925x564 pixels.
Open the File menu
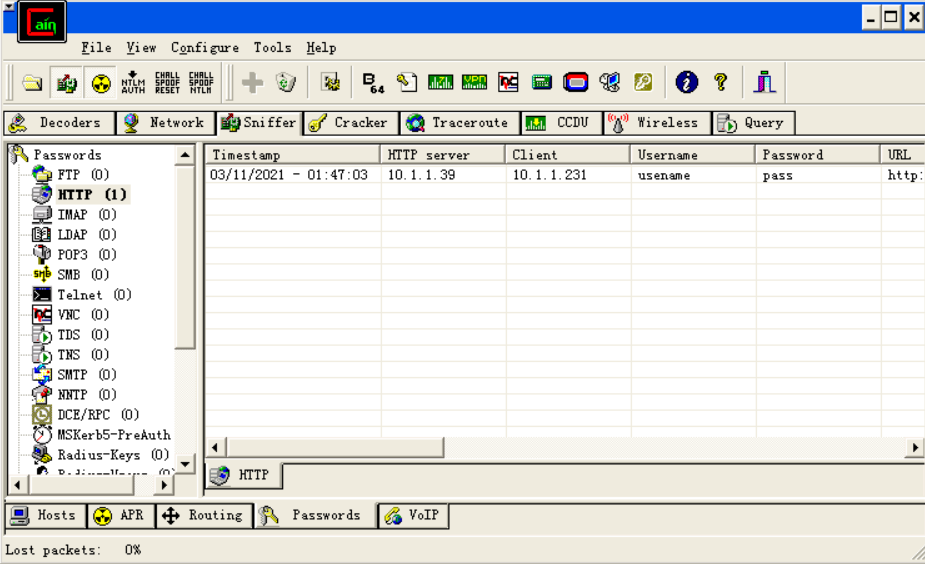(96, 48)
